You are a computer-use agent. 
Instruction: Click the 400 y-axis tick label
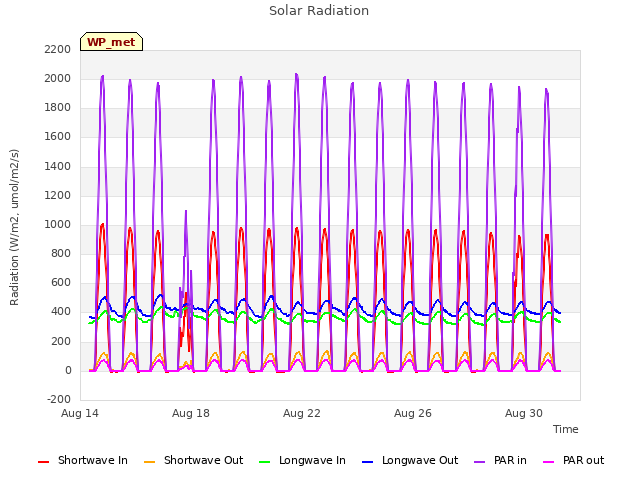point(61,312)
